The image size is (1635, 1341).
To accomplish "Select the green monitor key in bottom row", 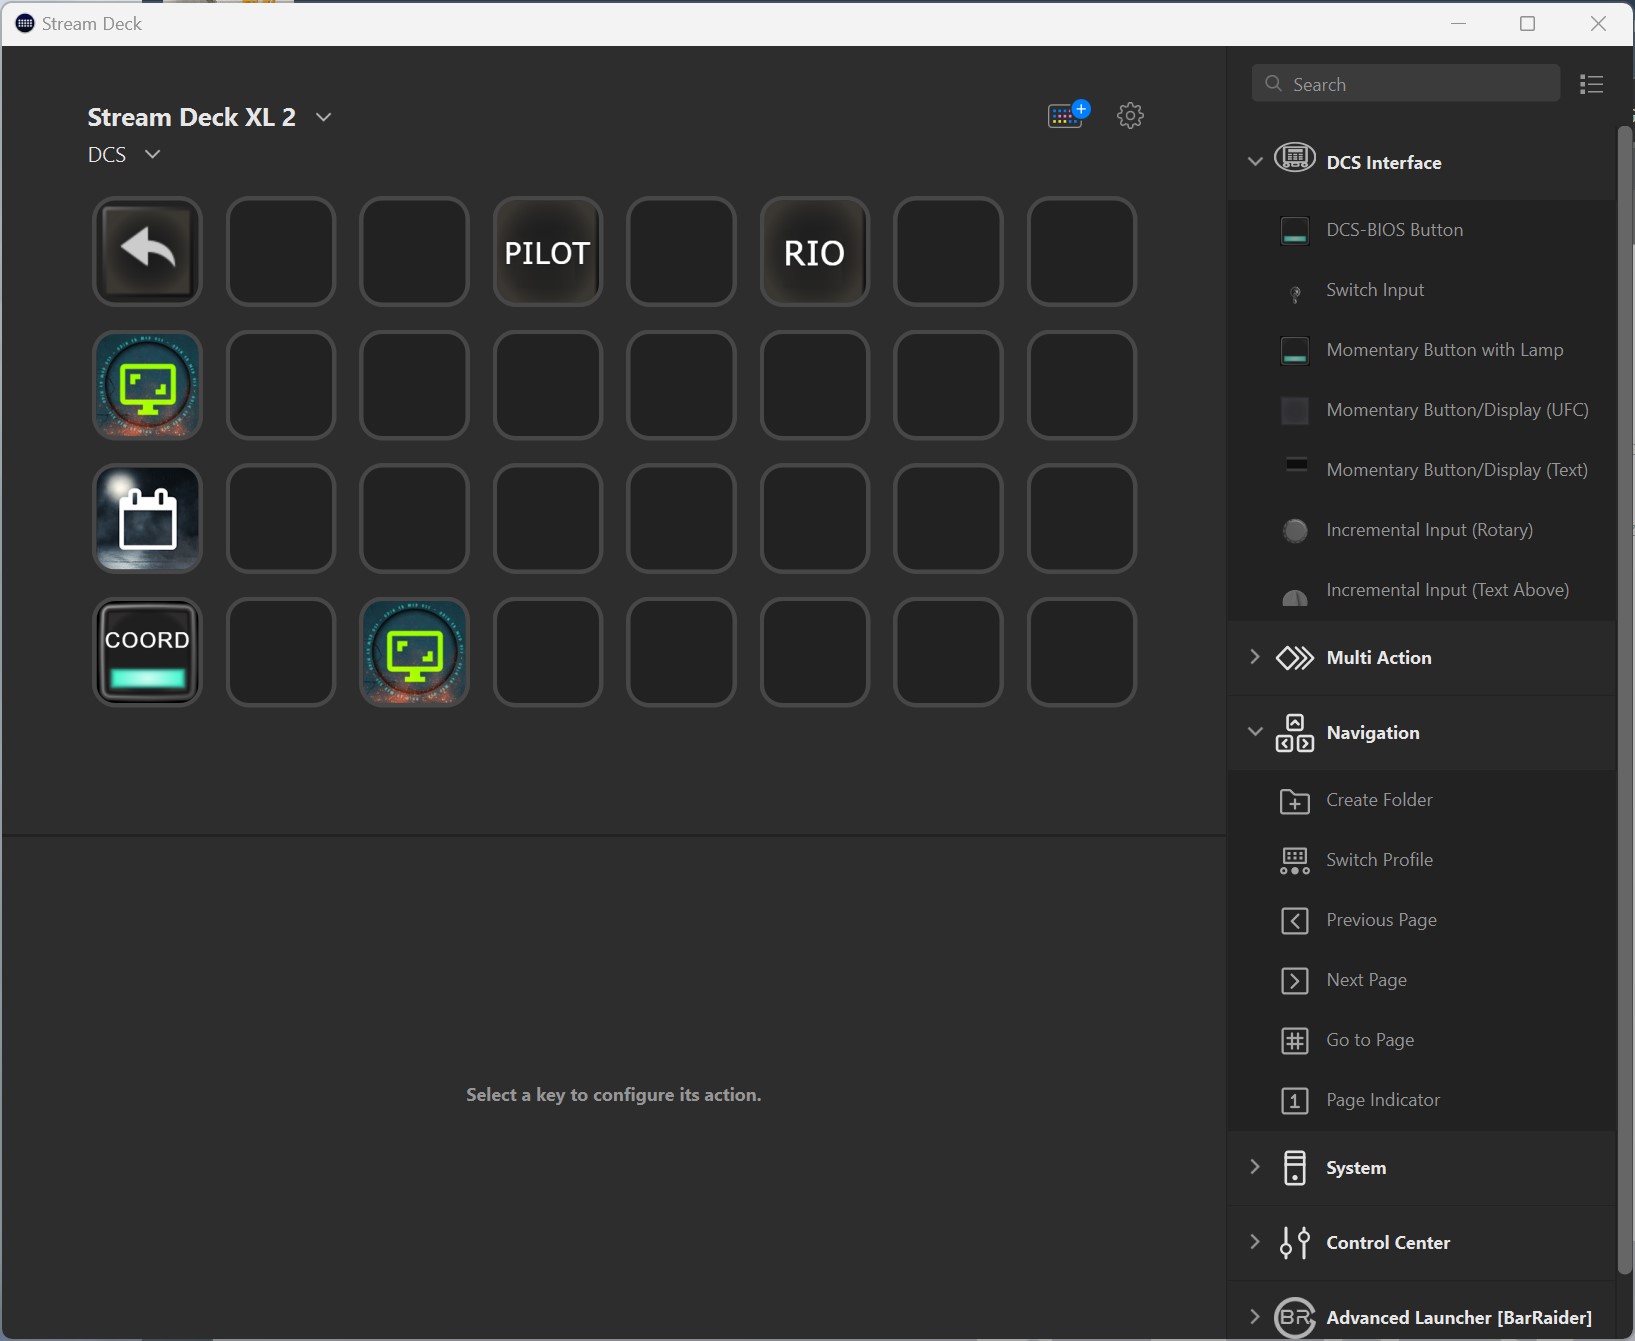I will click(414, 652).
